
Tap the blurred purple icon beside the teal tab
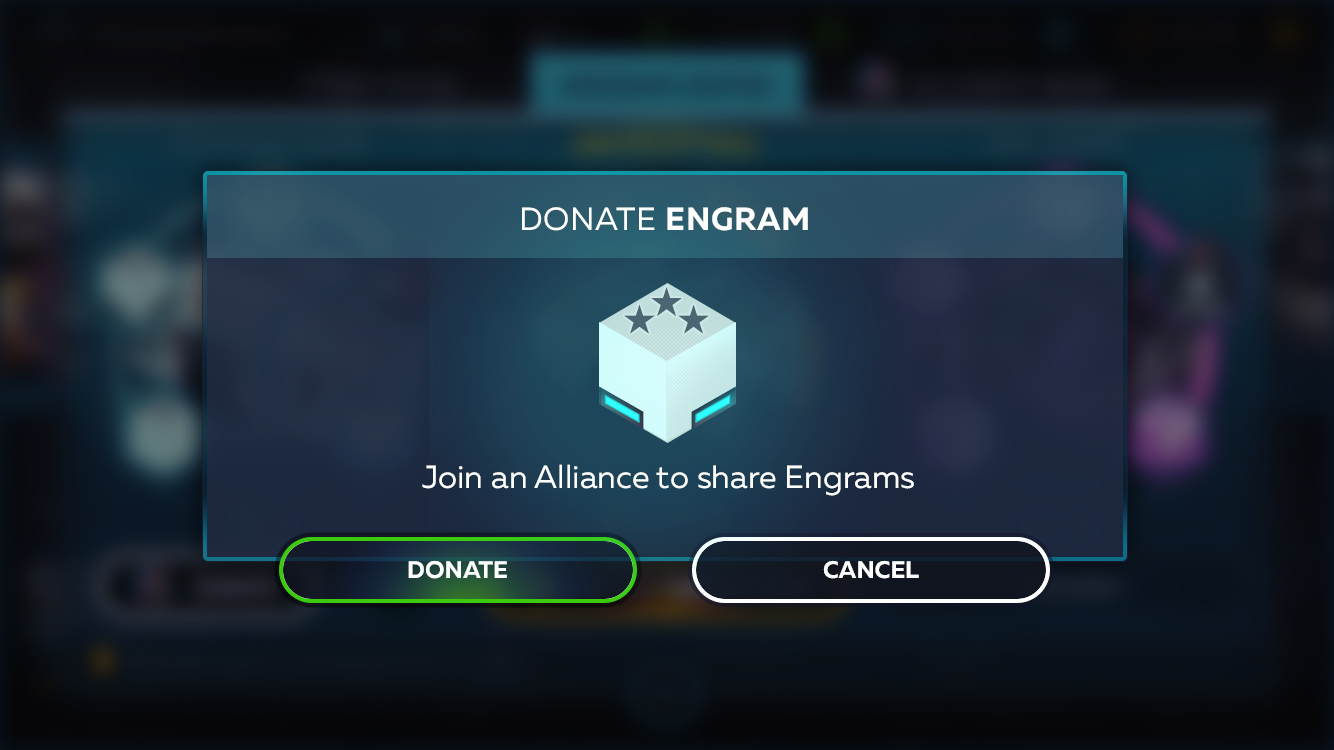876,80
